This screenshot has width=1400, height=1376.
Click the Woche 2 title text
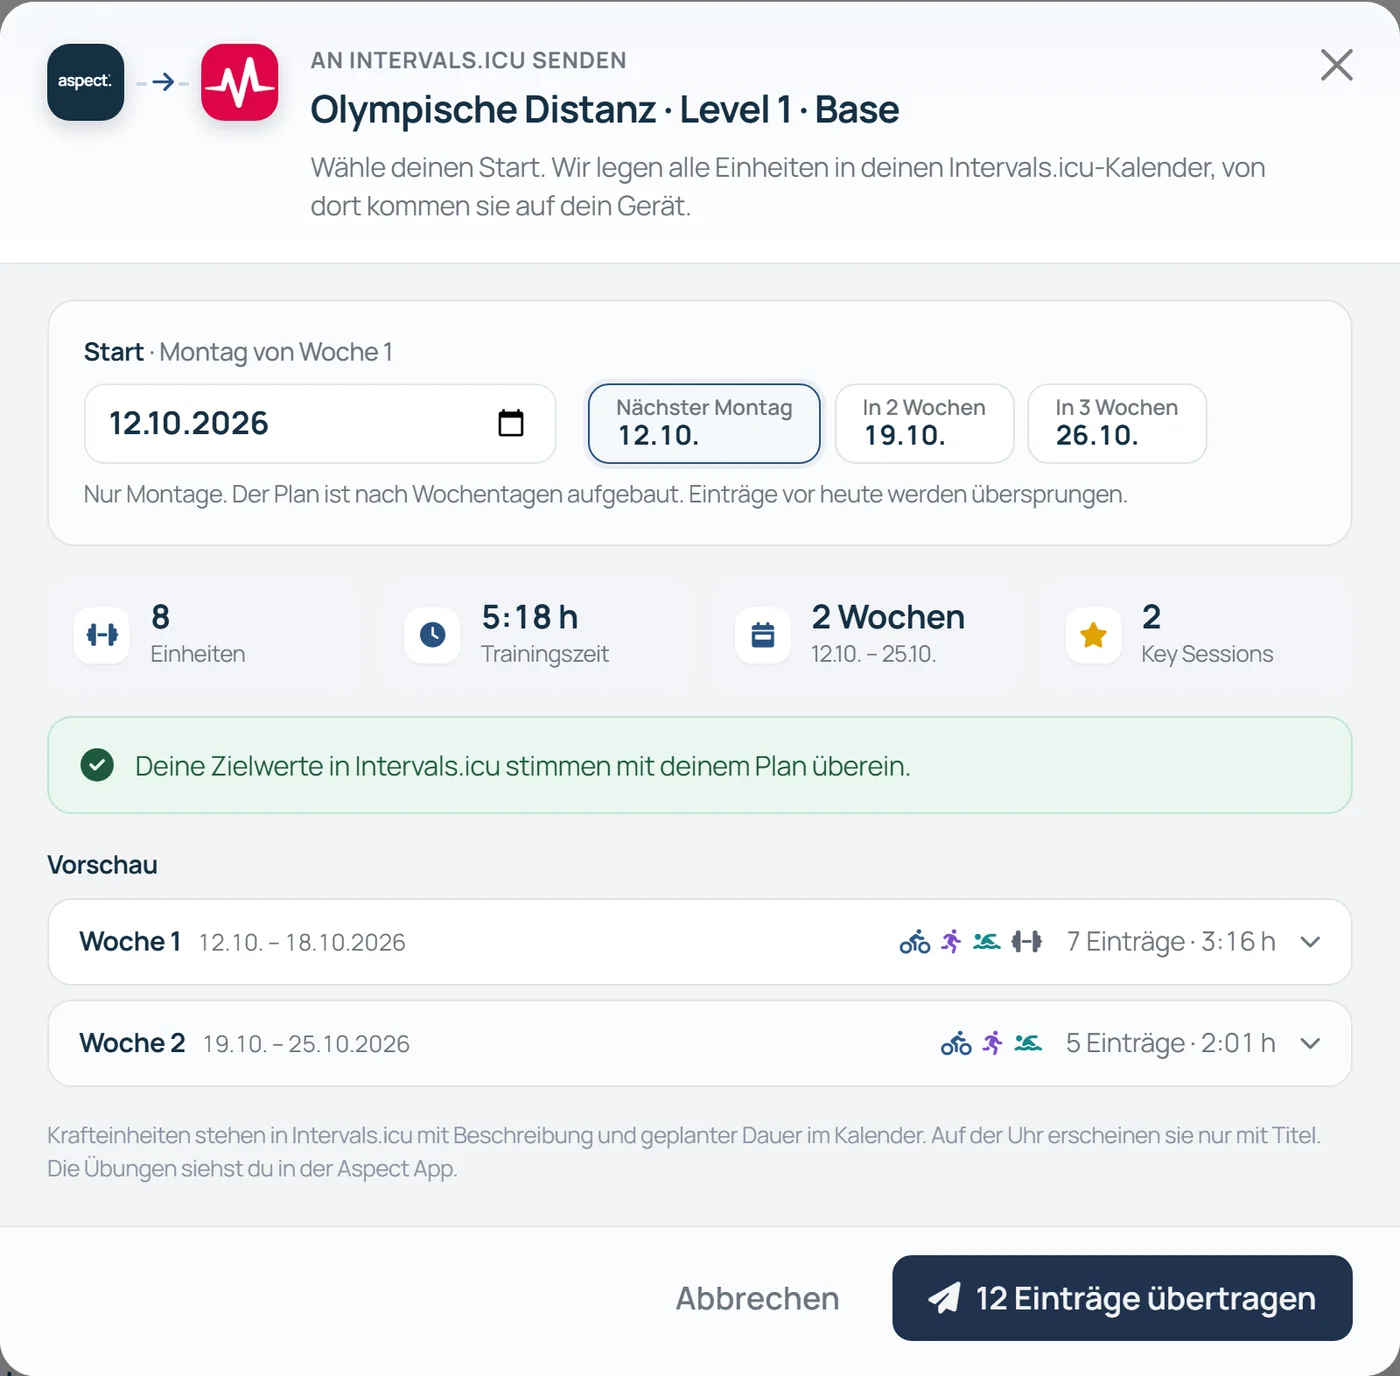pos(132,1044)
